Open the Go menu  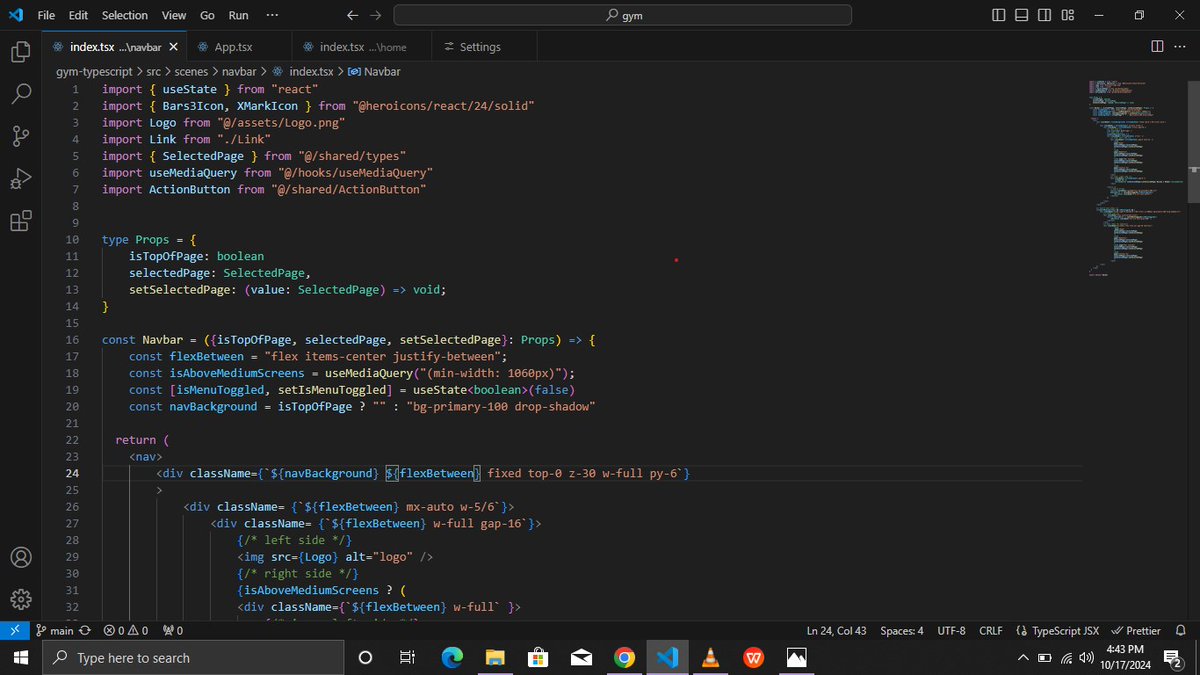click(x=207, y=16)
